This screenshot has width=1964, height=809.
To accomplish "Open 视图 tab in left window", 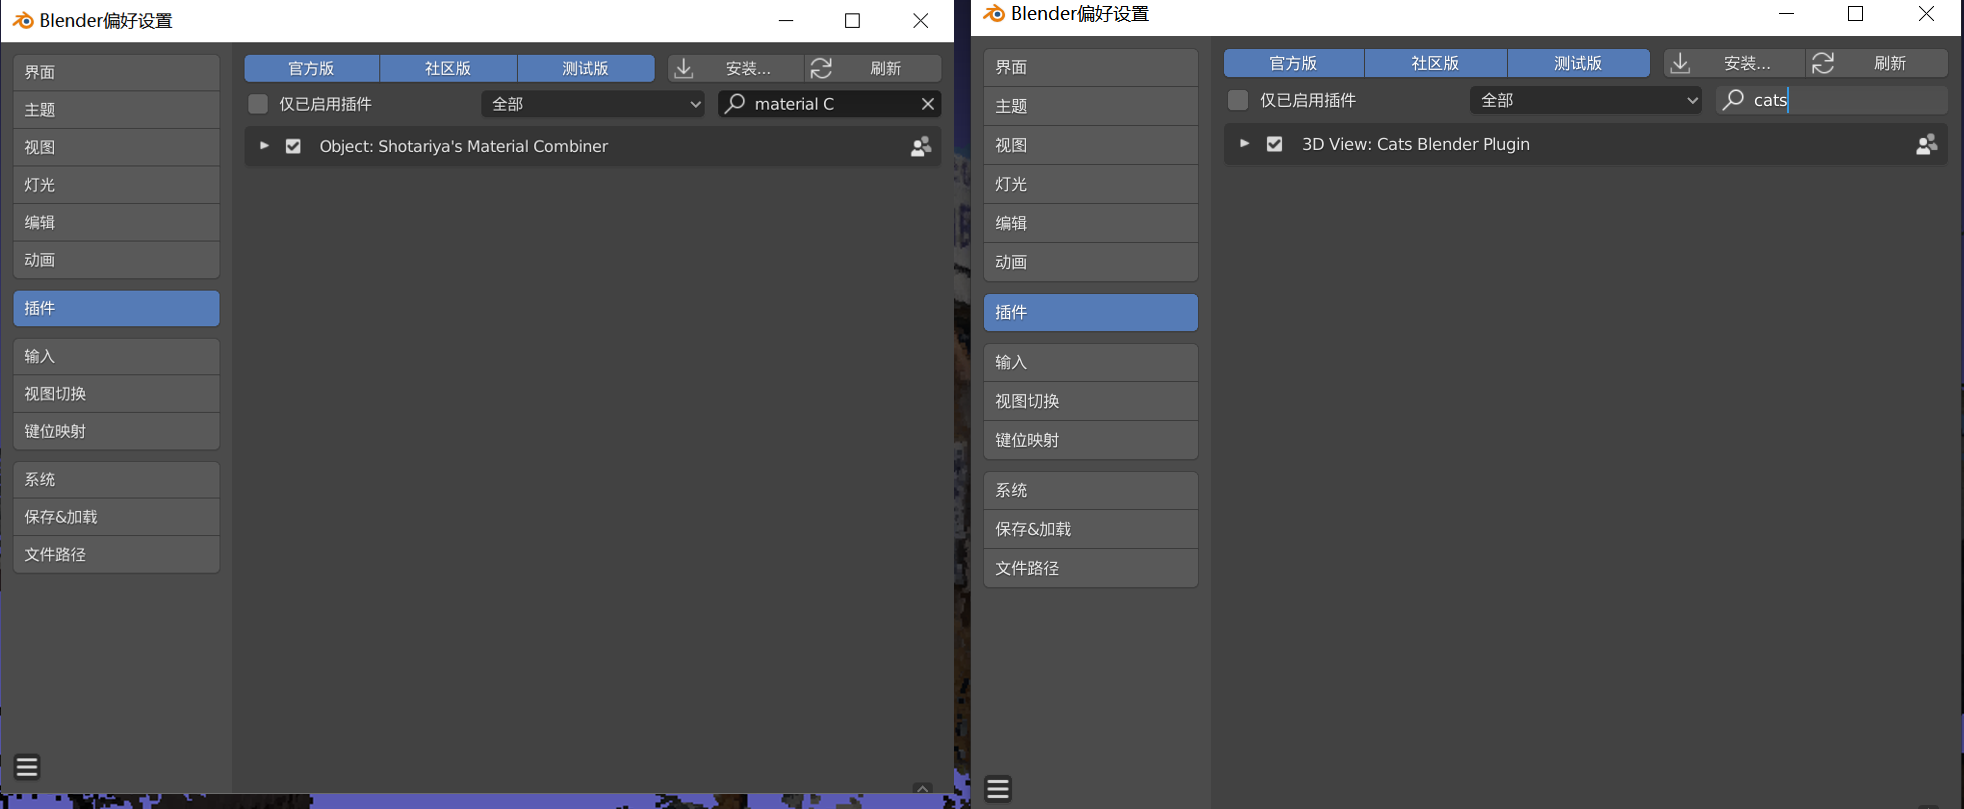I will (x=116, y=147).
